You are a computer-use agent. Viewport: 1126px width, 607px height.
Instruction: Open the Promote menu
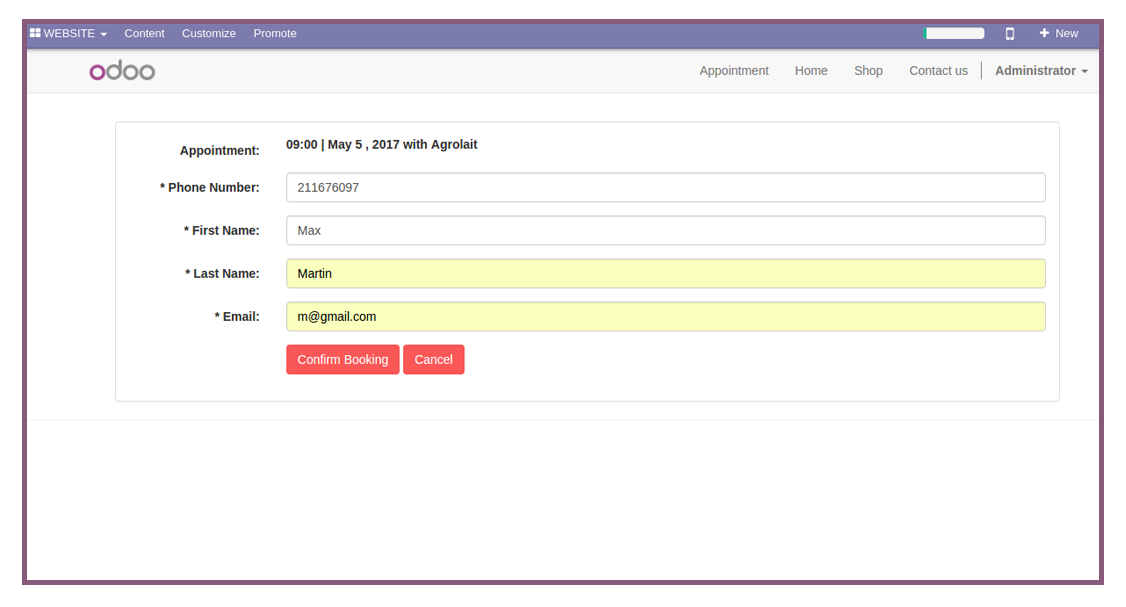tap(275, 34)
